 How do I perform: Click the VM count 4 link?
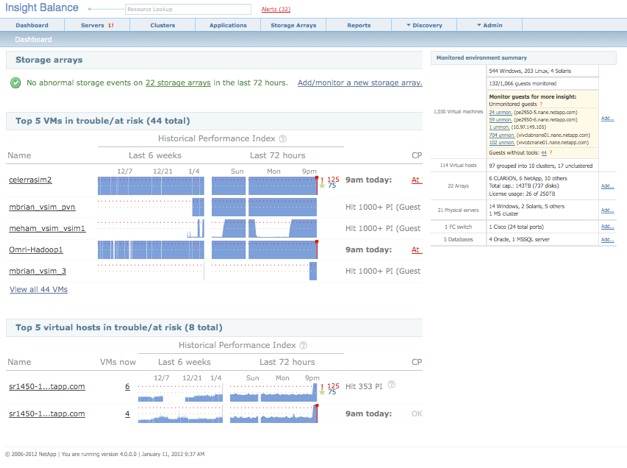127,414
